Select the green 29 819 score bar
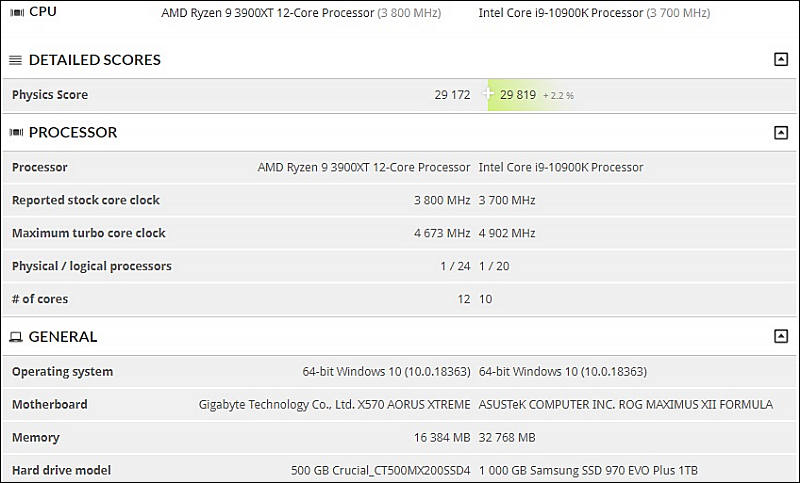The image size is (800, 483). click(531, 95)
